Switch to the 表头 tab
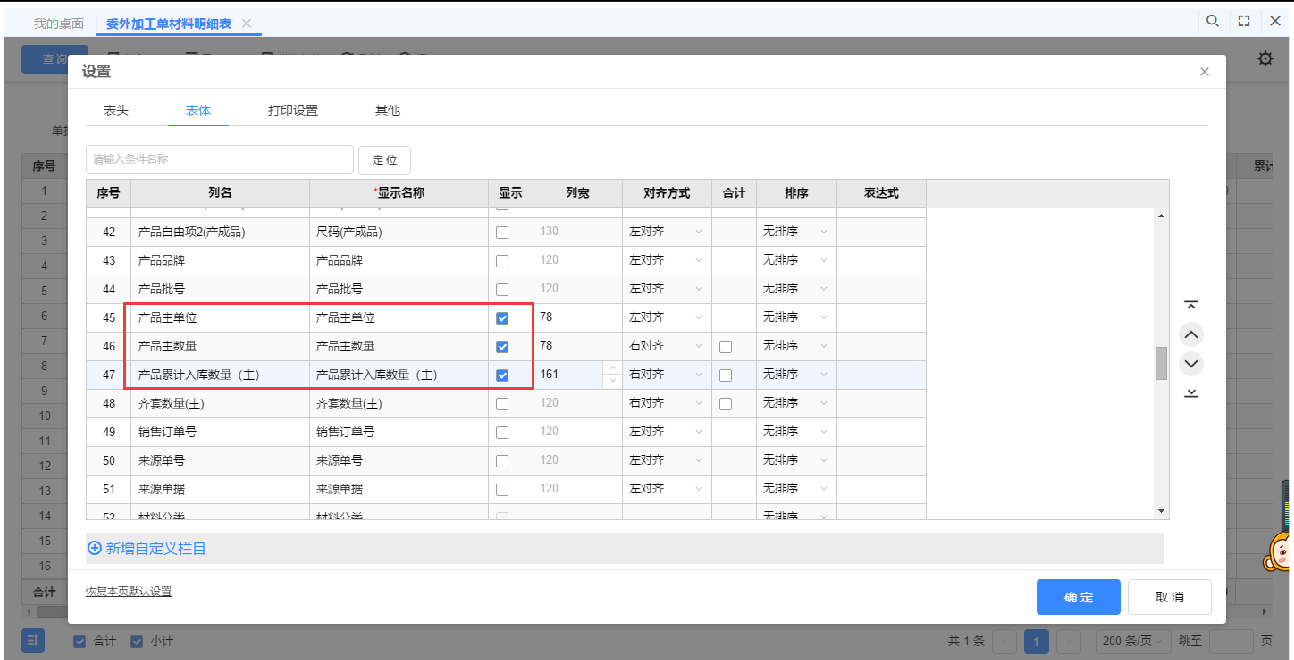Screen dimensions: 1294x660 (x=116, y=111)
